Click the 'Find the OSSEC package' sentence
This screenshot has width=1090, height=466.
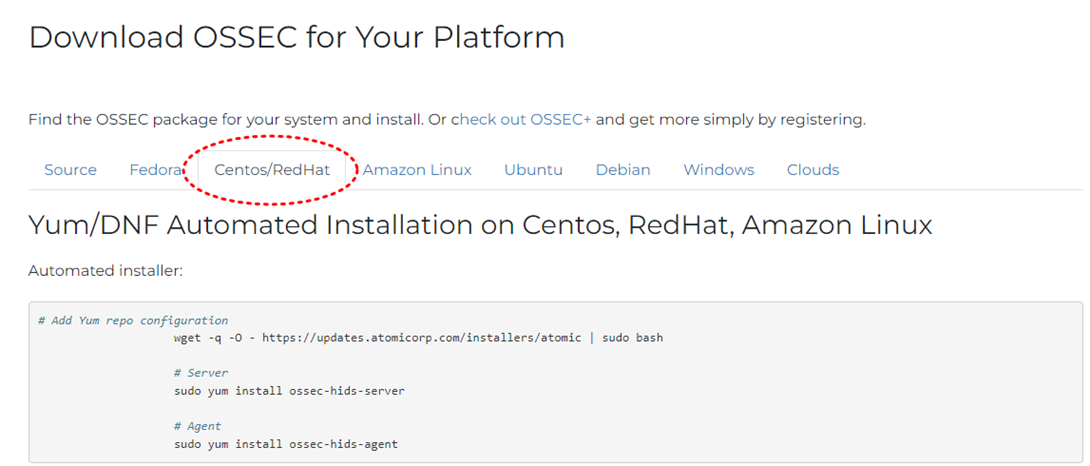pyautogui.click(x=447, y=120)
